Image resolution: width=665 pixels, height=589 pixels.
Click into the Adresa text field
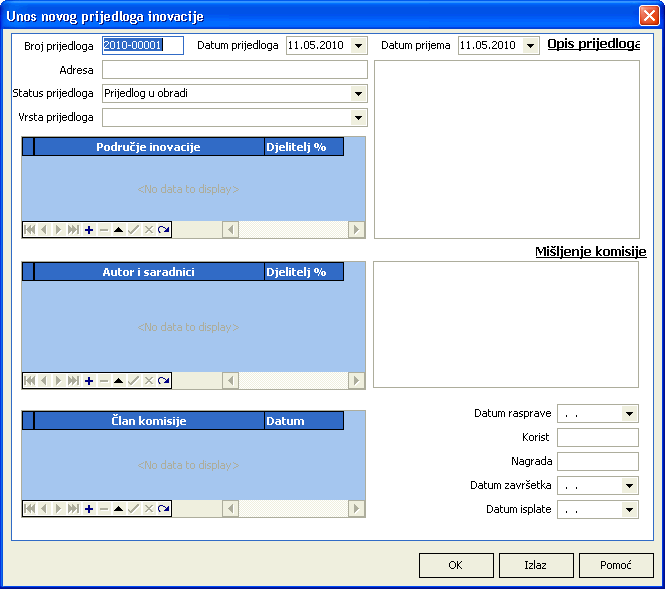coord(235,70)
